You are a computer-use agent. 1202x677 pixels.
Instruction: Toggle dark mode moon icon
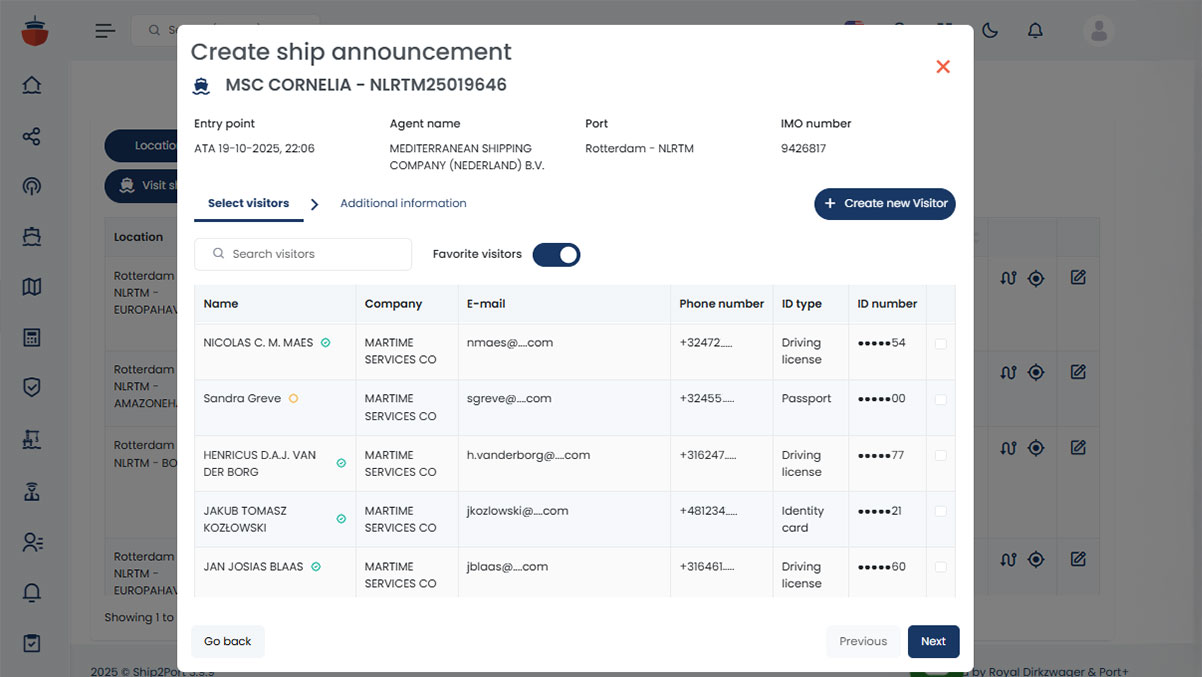click(990, 31)
